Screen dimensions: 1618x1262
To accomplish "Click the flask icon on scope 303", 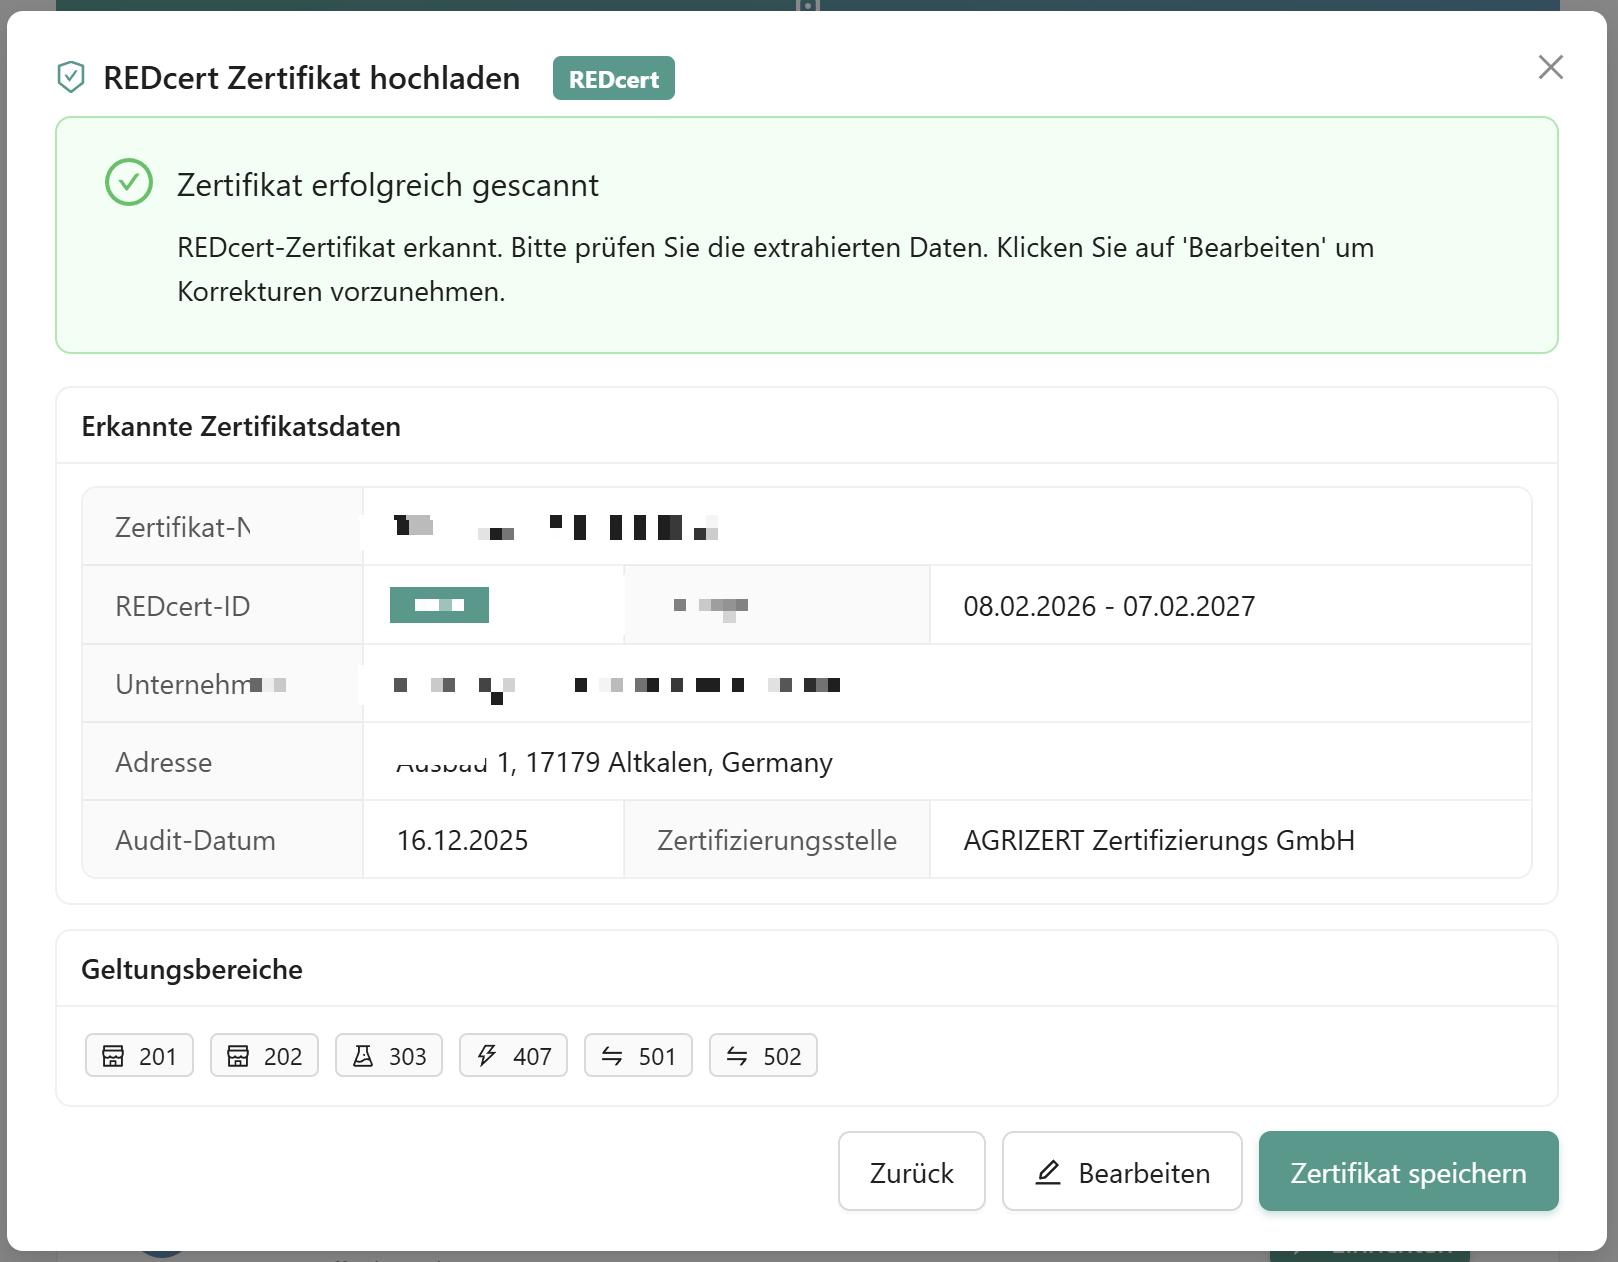I will point(364,1055).
